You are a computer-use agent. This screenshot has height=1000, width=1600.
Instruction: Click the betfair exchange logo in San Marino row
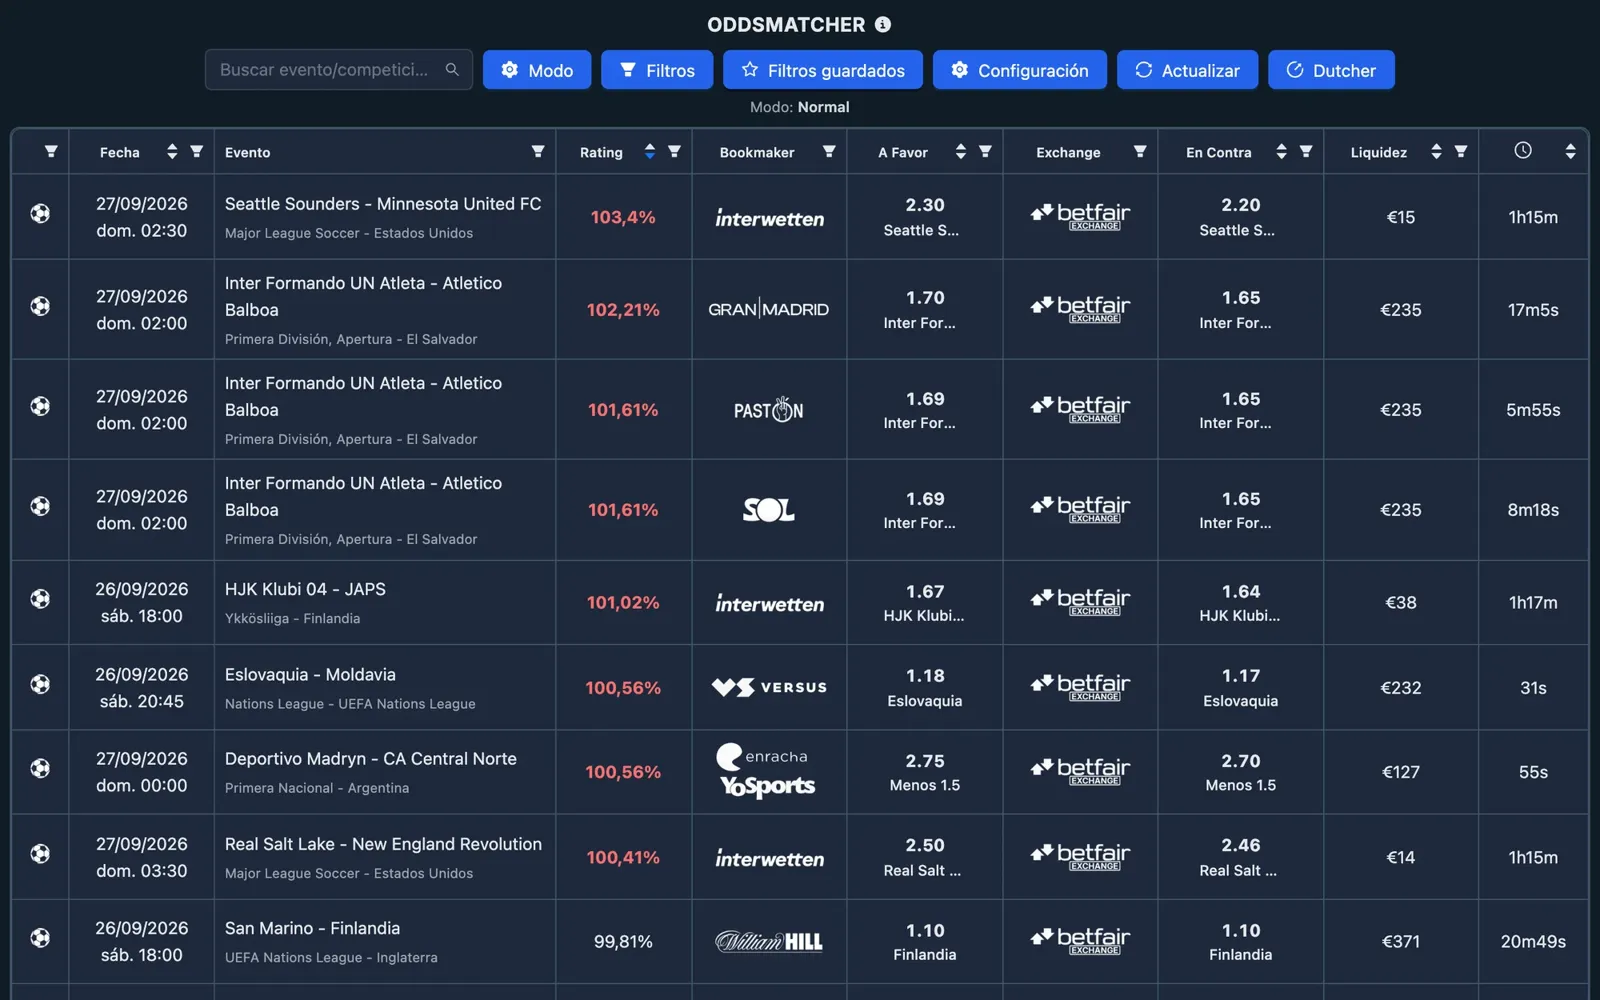point(1080,941)
